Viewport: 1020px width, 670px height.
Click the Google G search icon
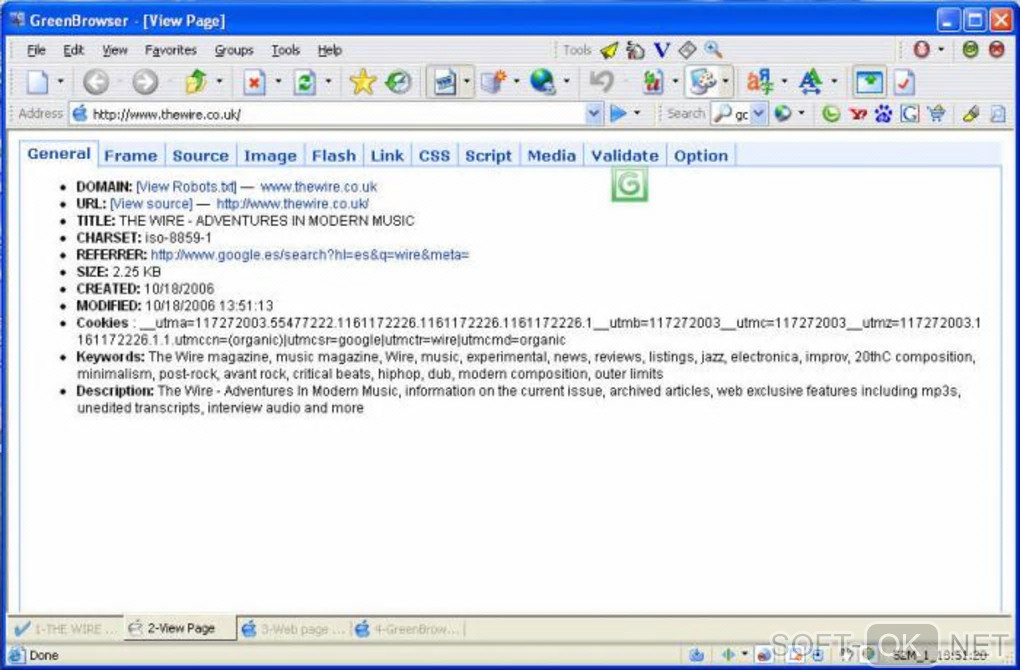[x=909, y=114]
